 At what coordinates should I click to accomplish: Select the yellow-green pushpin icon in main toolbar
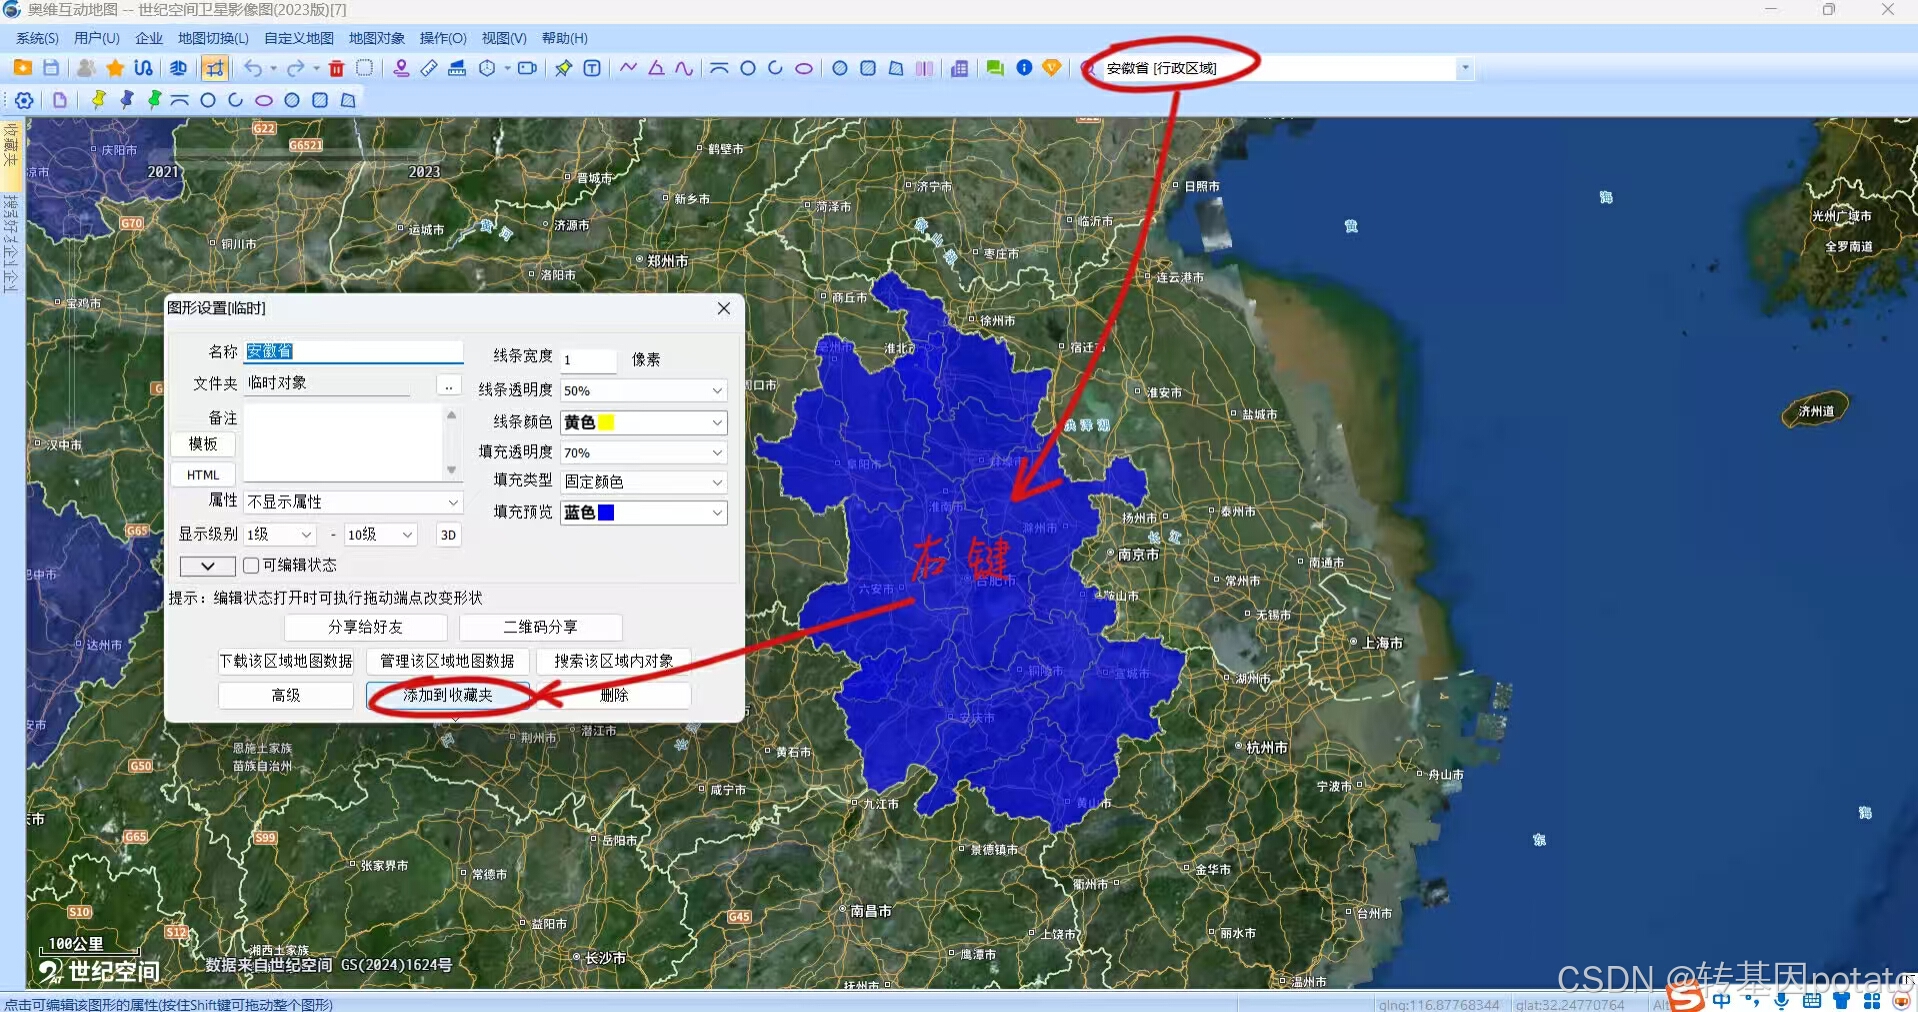click(564, 68)
